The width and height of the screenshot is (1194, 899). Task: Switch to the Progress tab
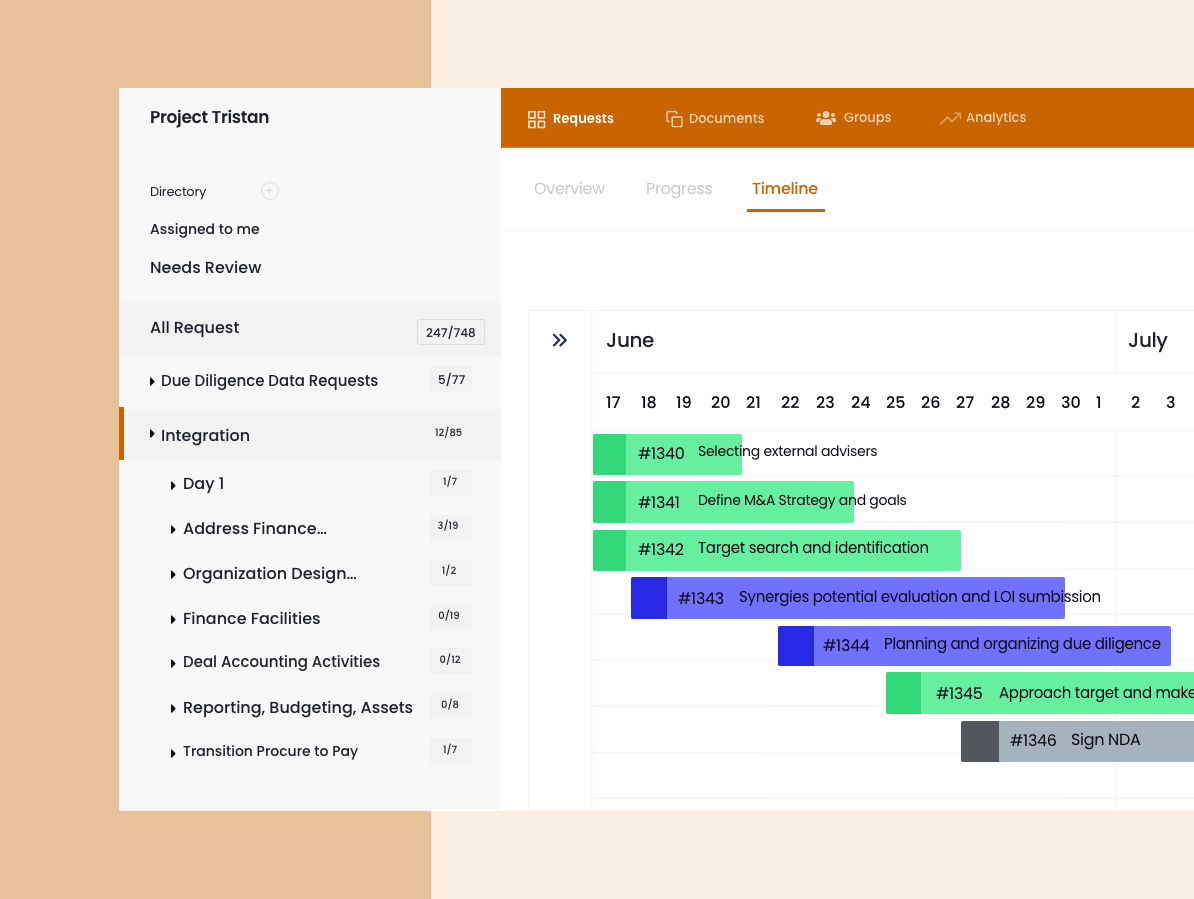678,189
